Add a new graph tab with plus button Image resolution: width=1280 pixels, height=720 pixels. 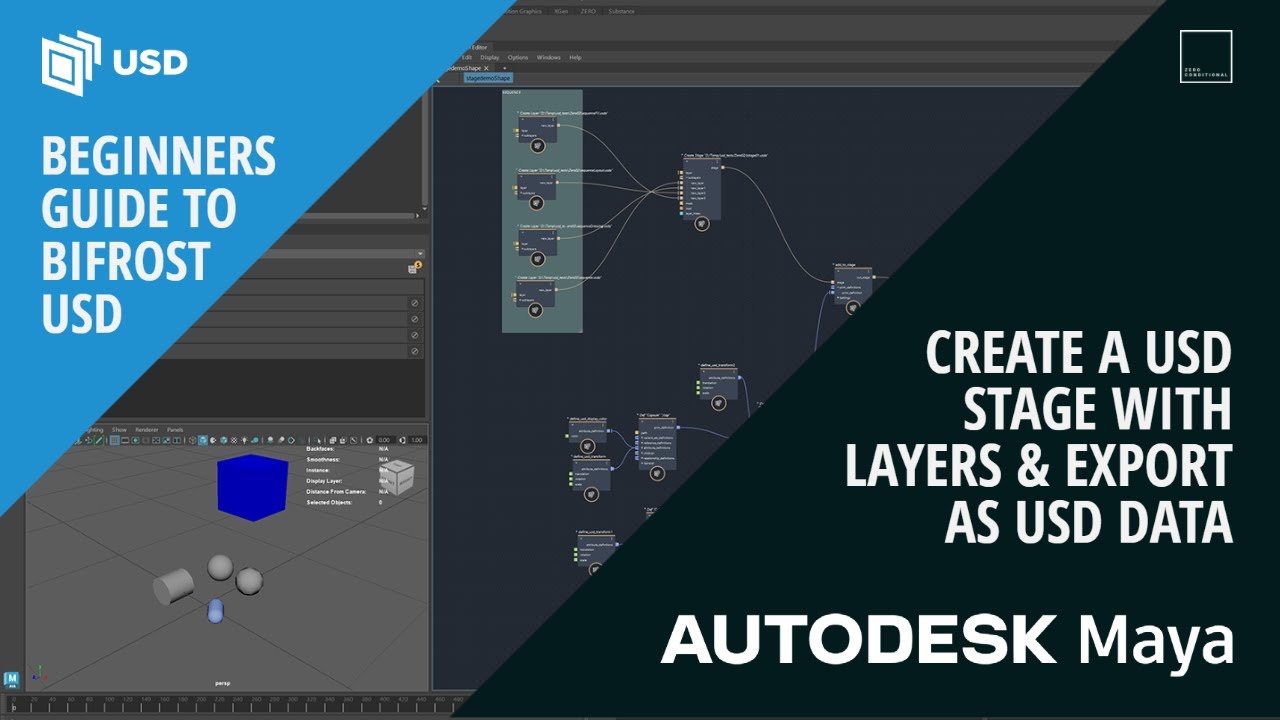tap(504, 68)
